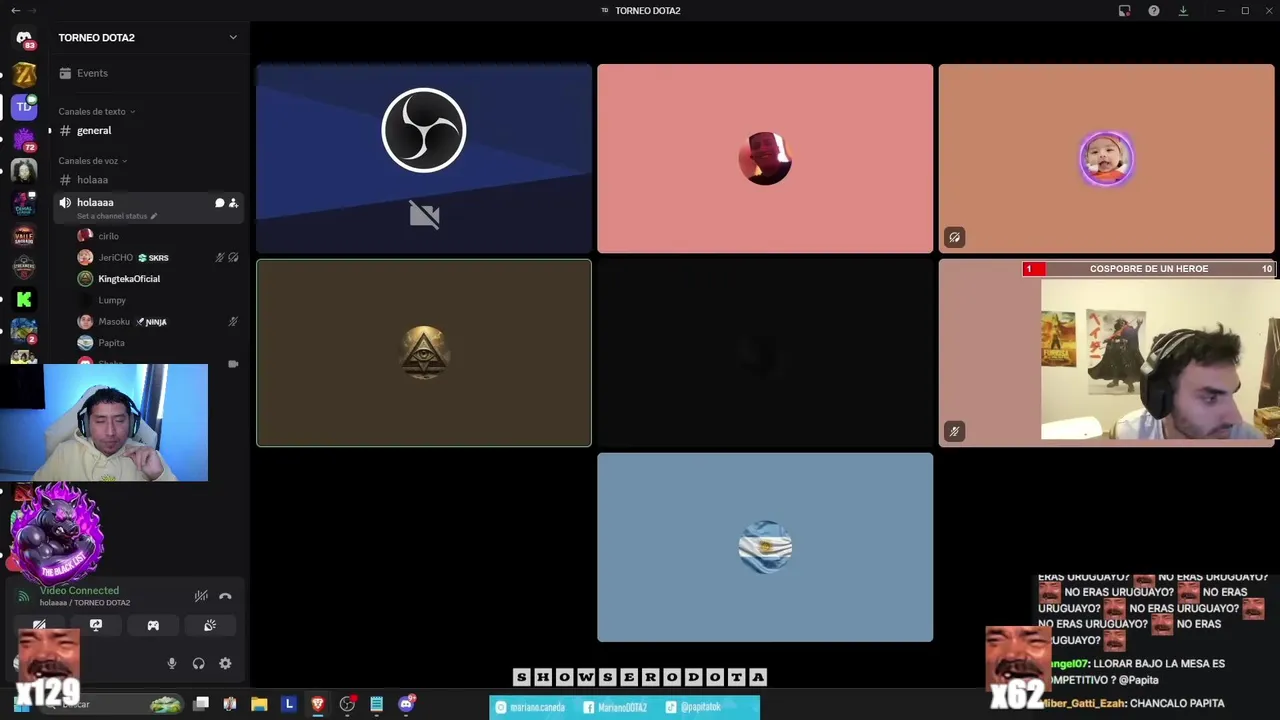The height and width of the screenshot is (720, 1280).
Task: Deafen headphones in user panel
Action: point(198,663)
